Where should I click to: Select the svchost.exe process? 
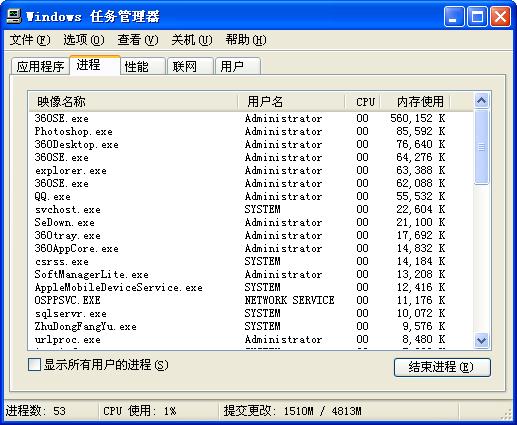[x=251, y=209]
